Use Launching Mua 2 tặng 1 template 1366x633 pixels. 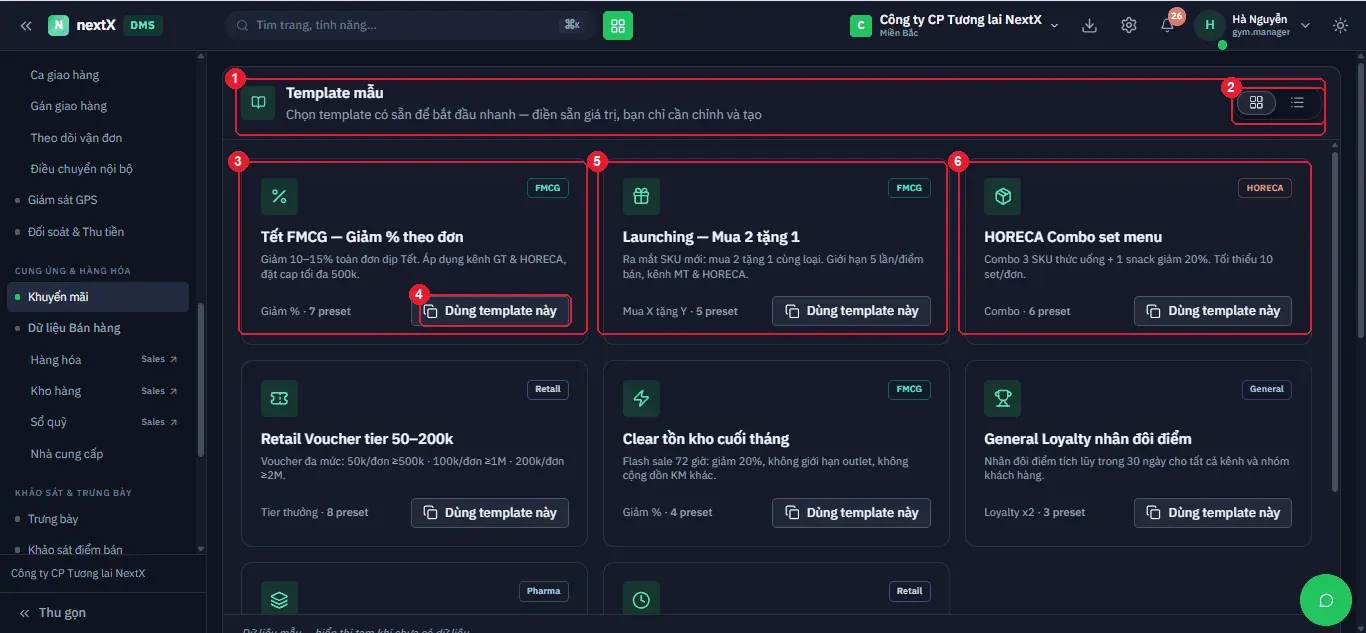851,311
